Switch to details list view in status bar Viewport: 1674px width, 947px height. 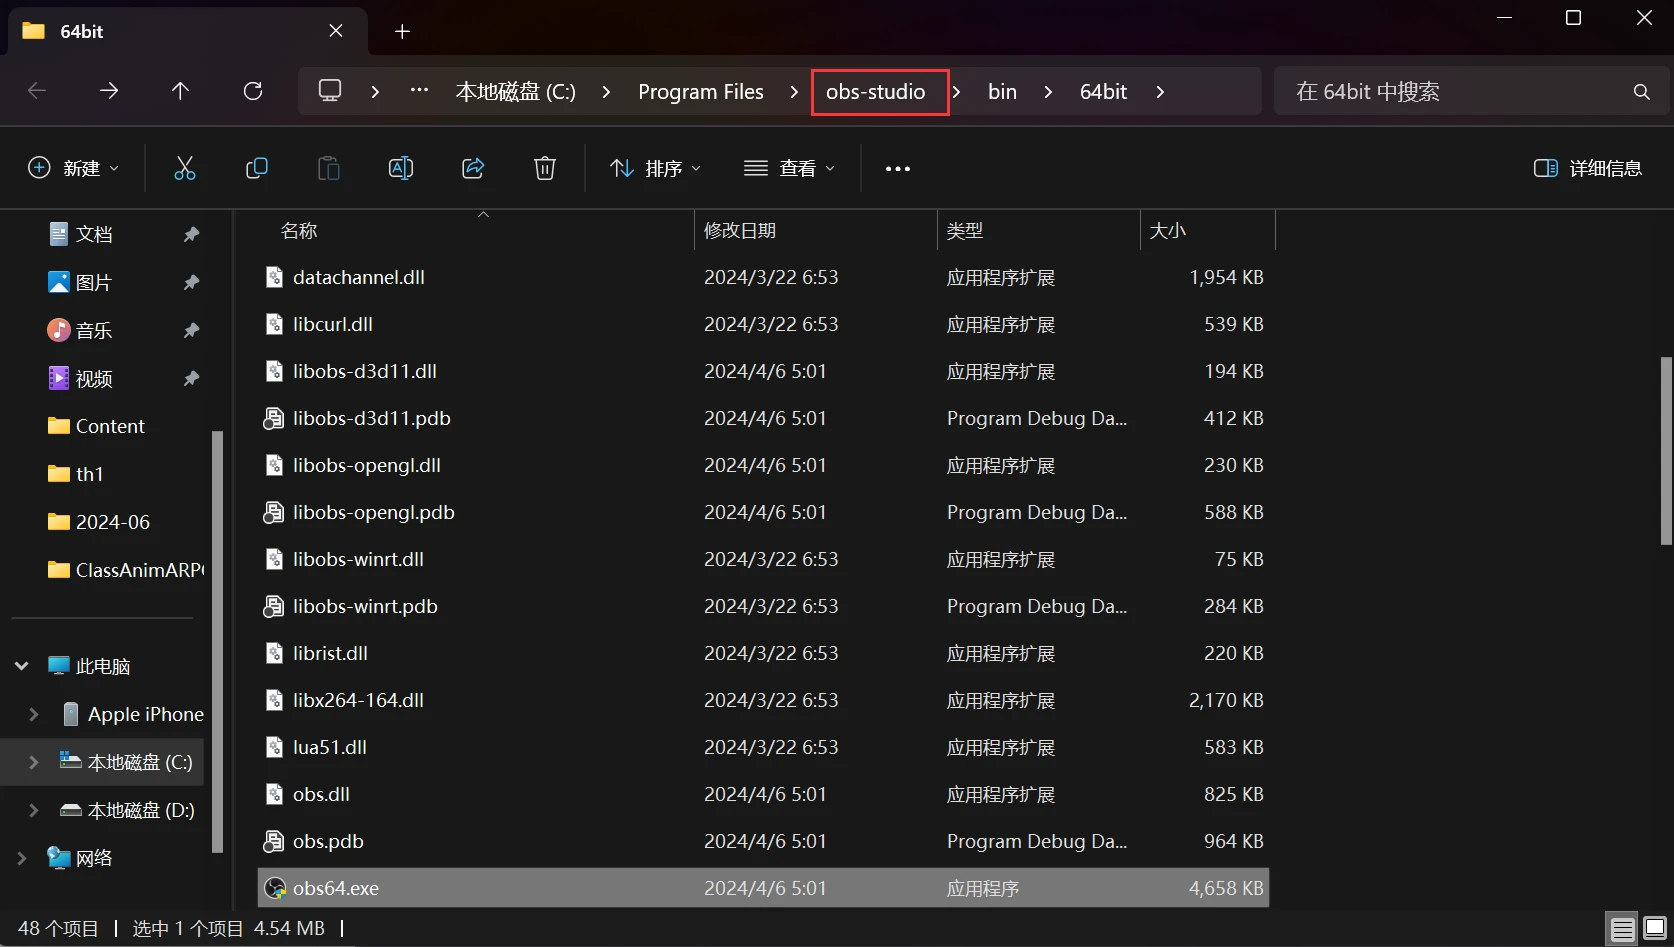tap(1623, 929)
